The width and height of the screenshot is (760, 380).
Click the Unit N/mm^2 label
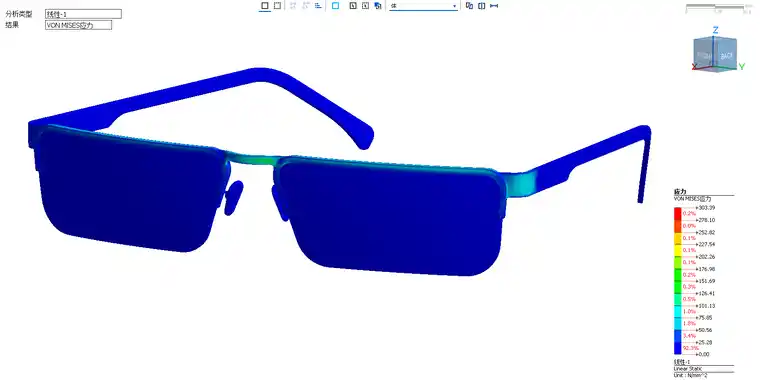tap(690, 376)
